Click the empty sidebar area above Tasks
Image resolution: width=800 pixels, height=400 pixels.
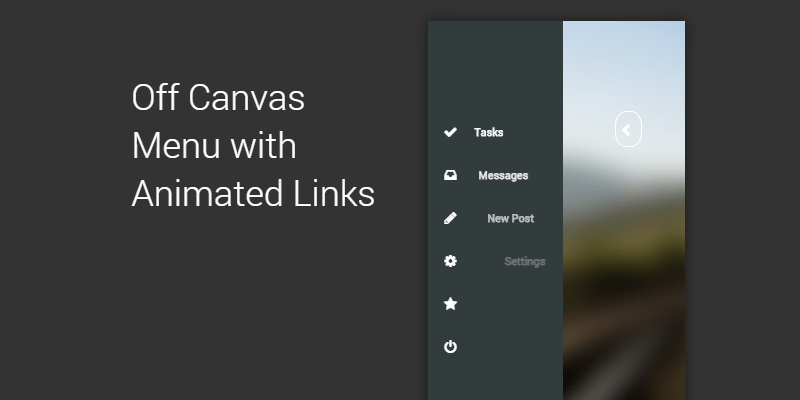[495, 70]
